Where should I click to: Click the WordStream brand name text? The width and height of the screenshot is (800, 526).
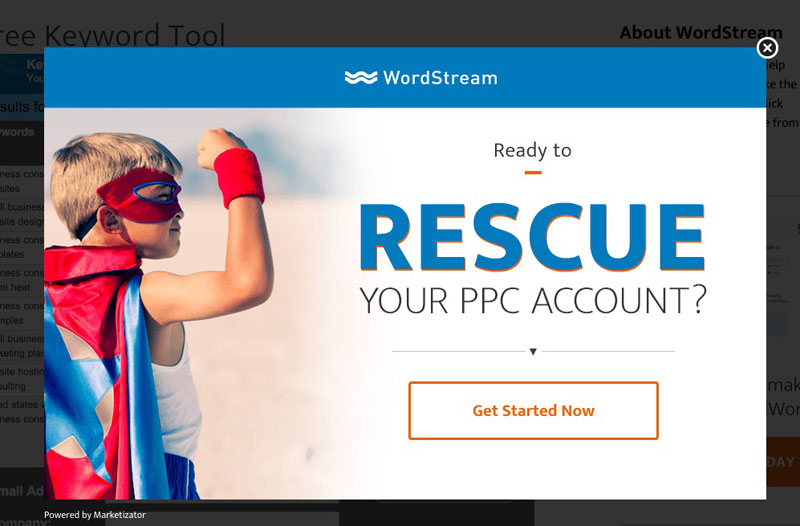point(440,78)
